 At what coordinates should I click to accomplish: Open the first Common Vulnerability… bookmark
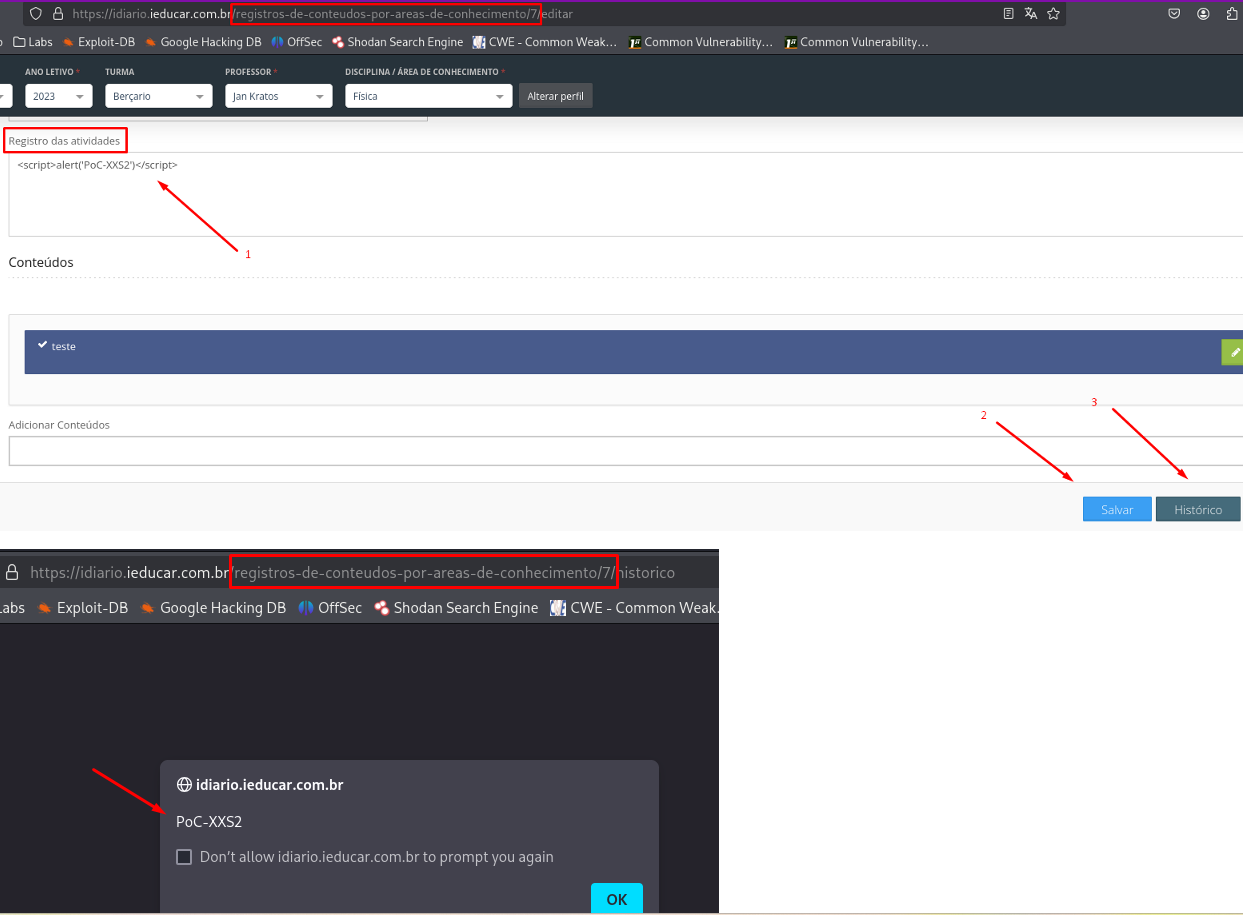click(701, 42)
